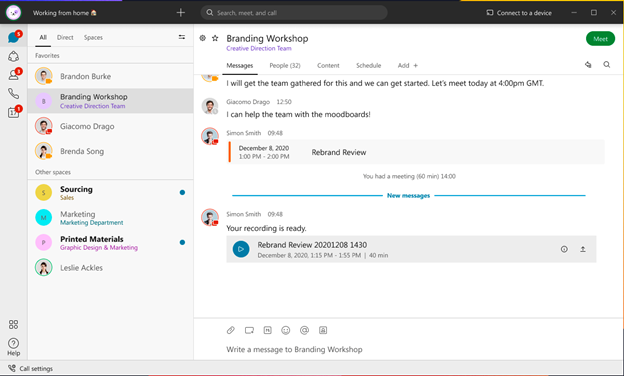
Task: Switch to the Schedule tab
Action: 369,66
